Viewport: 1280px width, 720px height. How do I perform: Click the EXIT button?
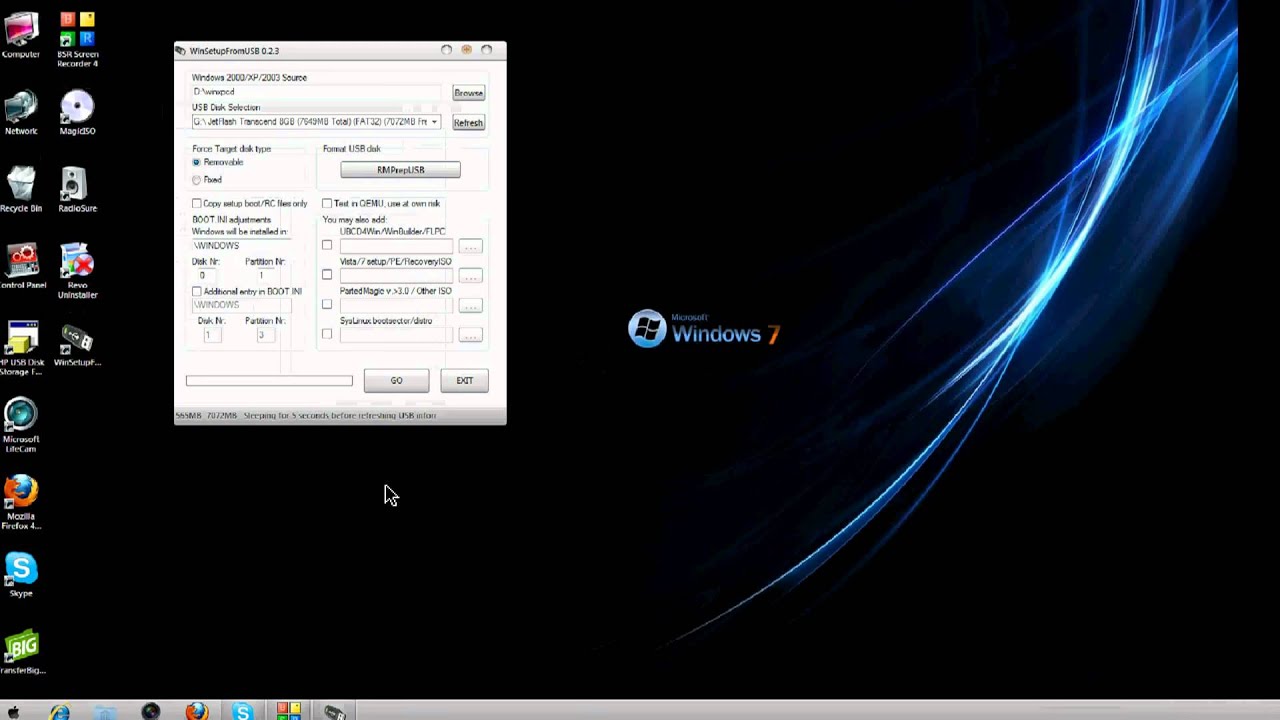pyautogui.click(x=465, y=381)
